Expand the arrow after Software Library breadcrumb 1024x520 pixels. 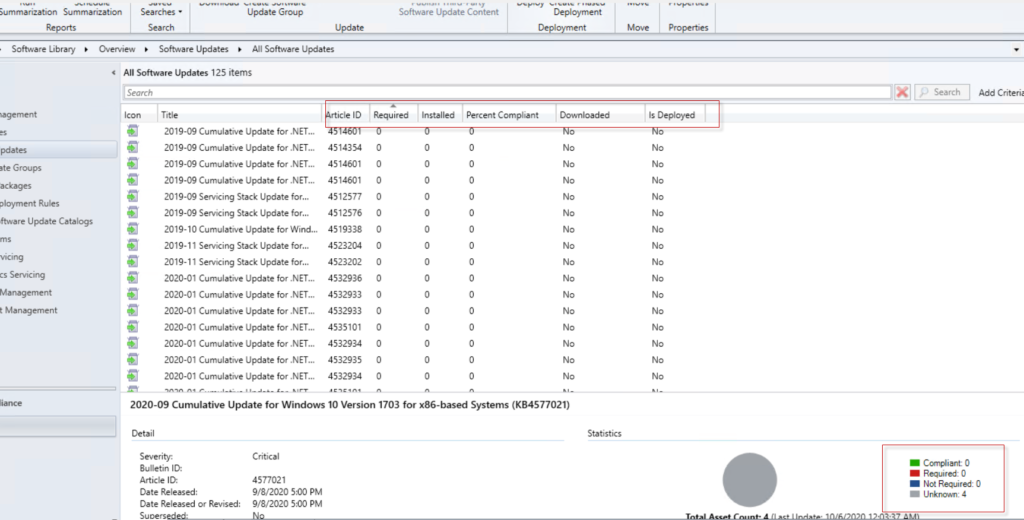point(86,49)
